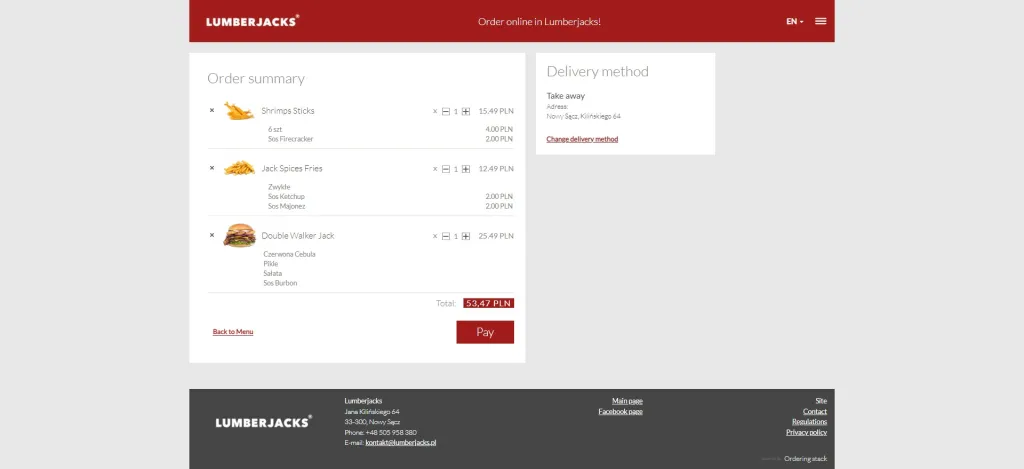Click the Zwykłe option under Jack Spices Fries
Screen dimensions: 1024x469
pyautogui.click(x=279, y=187)
